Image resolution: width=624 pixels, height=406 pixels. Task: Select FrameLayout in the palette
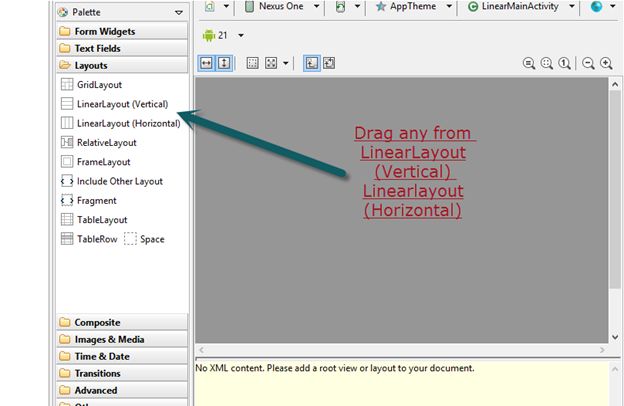(x=96, y=162)
